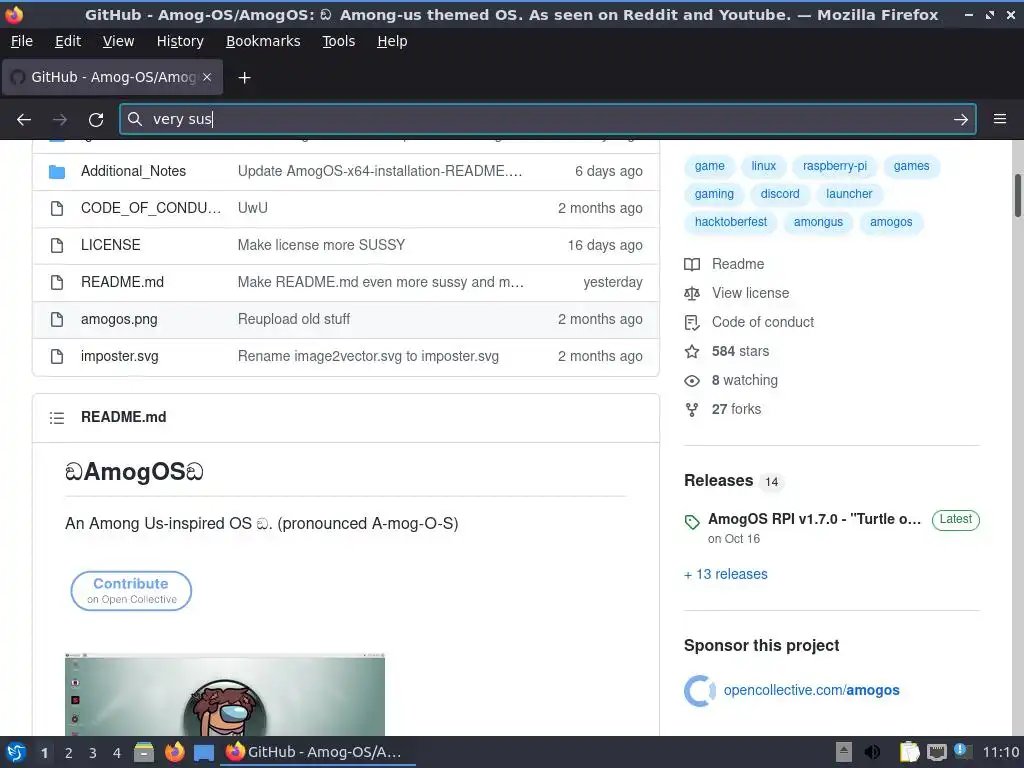Image resolution: width=1024 pixels, height=768 pixels.
Task: Click the fork icon beside 27 forks
Action: (x=692, y=409)
